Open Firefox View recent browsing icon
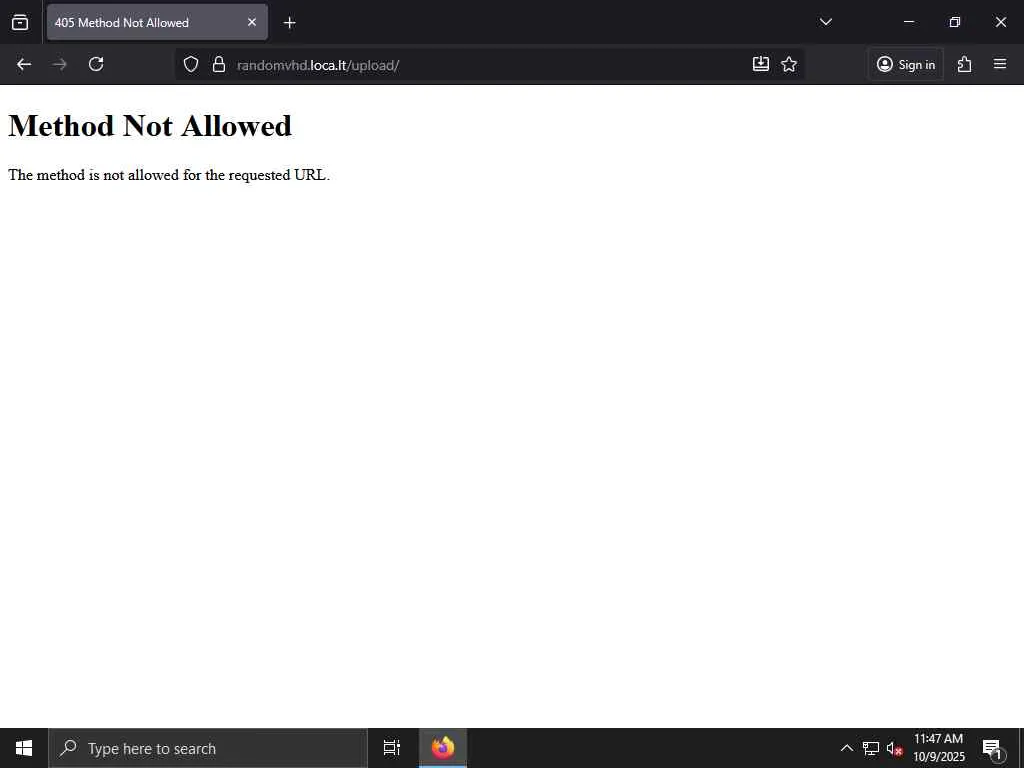The width and height of the screenshot is (1024, 768). coord(20,22)
